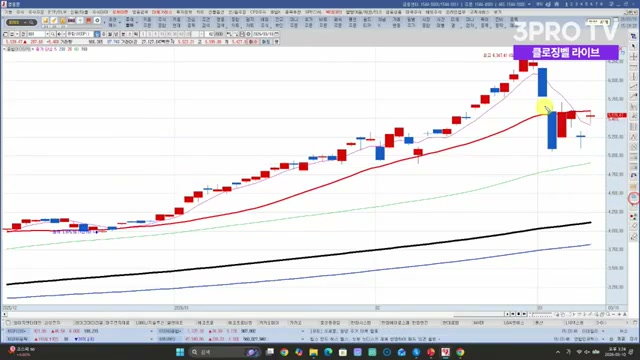Open the Mail app icon on the taskbar
The image size is (640, 360).
(402, 352)
